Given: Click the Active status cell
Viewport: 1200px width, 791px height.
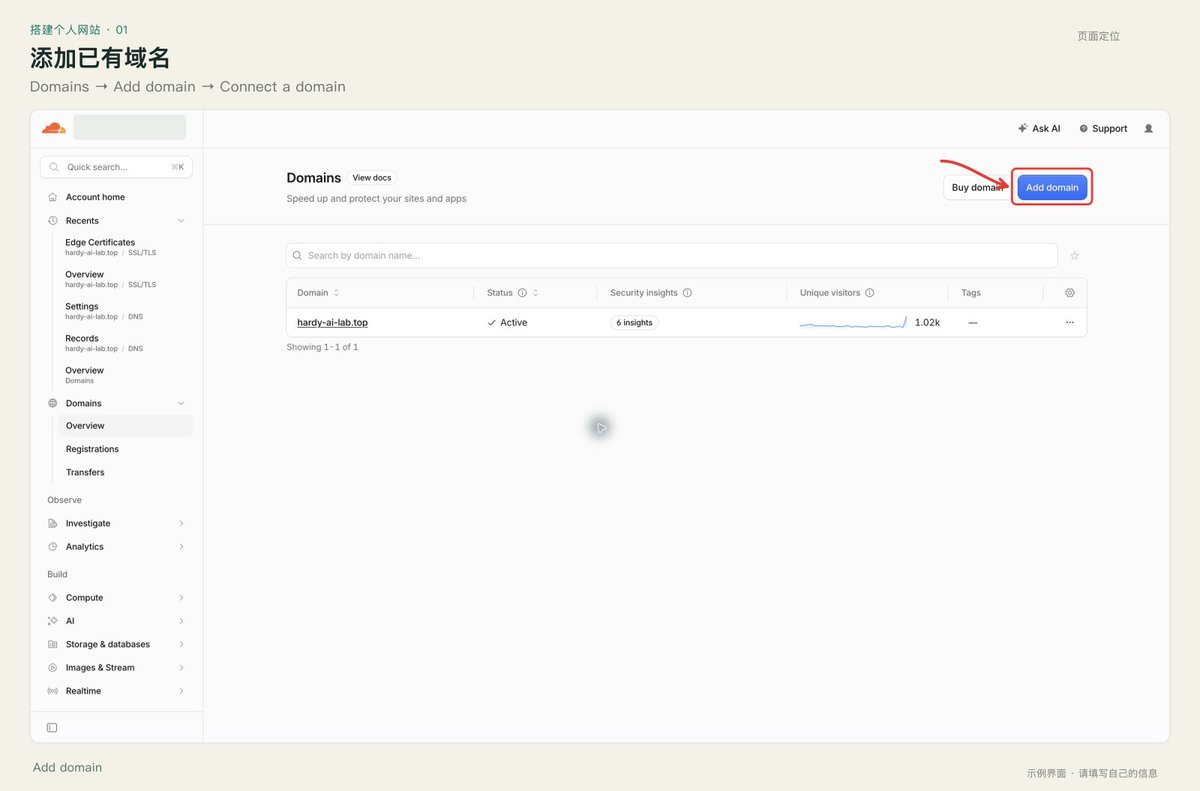Looking at the screenshot, I should click(507, 323).
